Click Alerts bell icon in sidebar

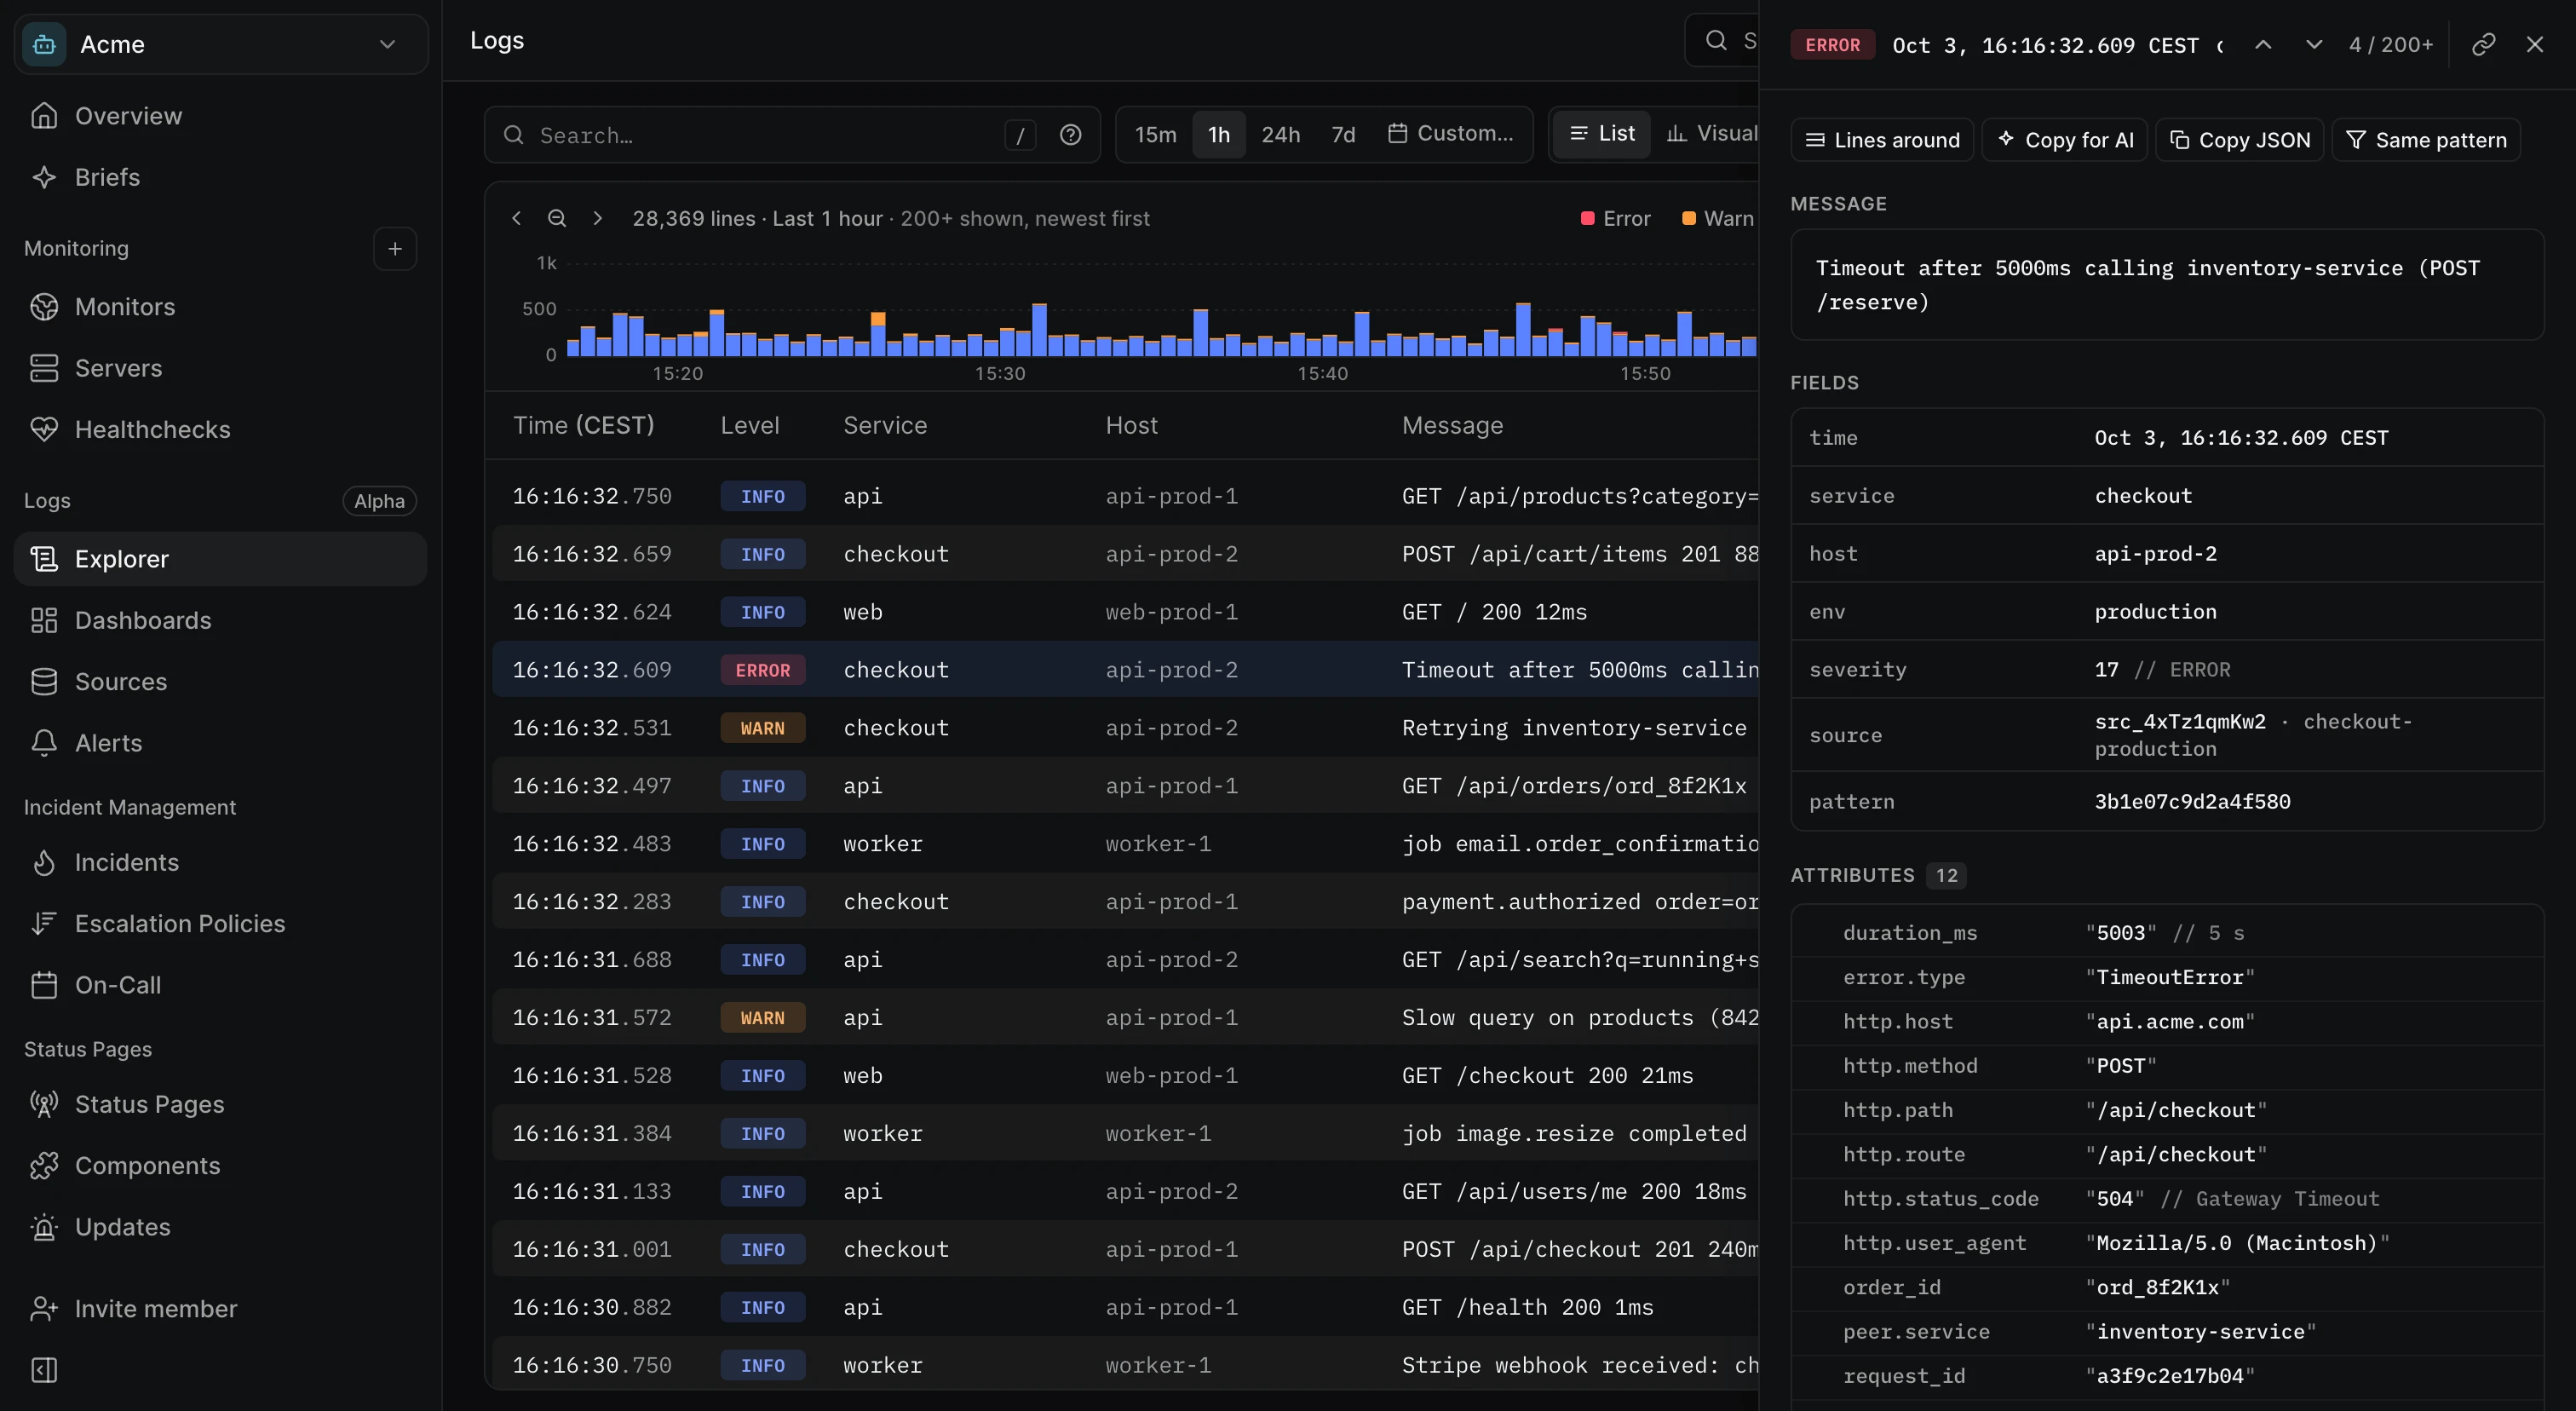(220, 743)
